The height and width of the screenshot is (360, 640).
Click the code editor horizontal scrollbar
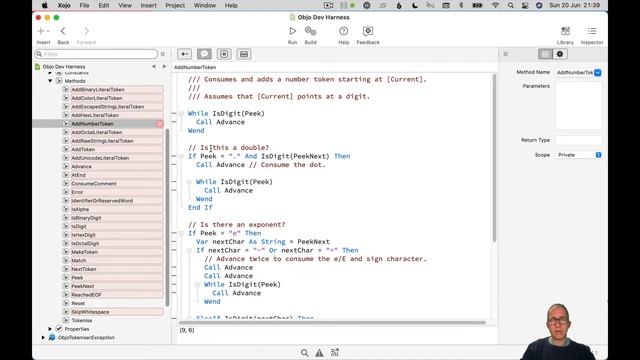pos(332,322)
